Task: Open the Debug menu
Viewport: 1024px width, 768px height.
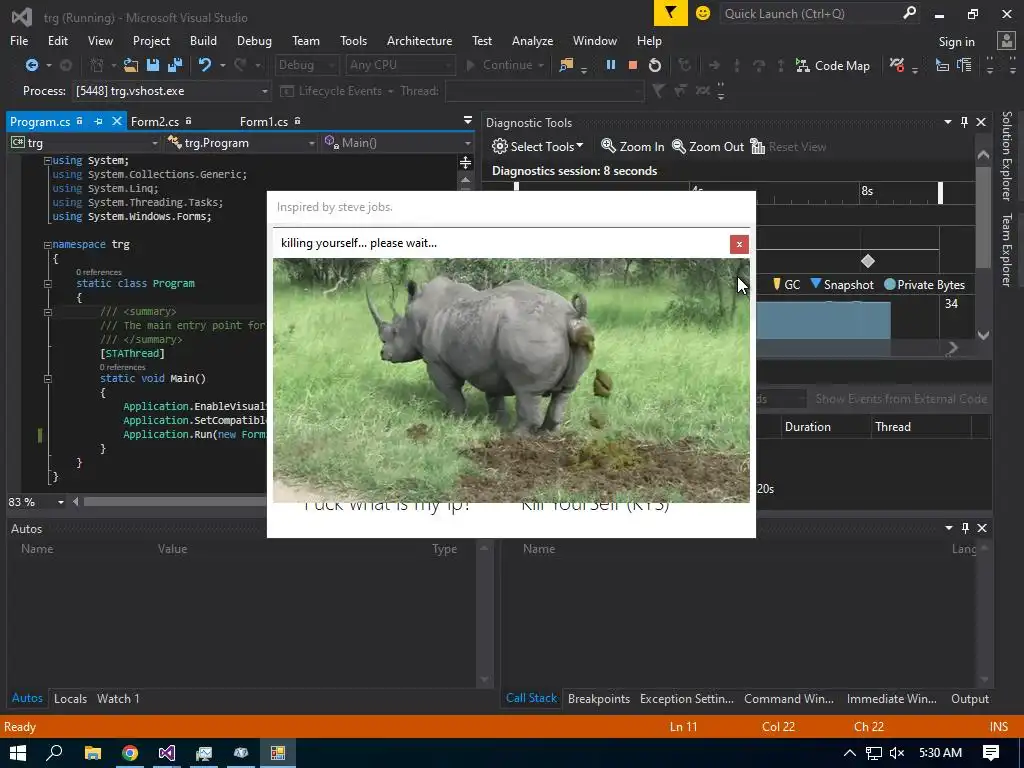Action: 254,41
